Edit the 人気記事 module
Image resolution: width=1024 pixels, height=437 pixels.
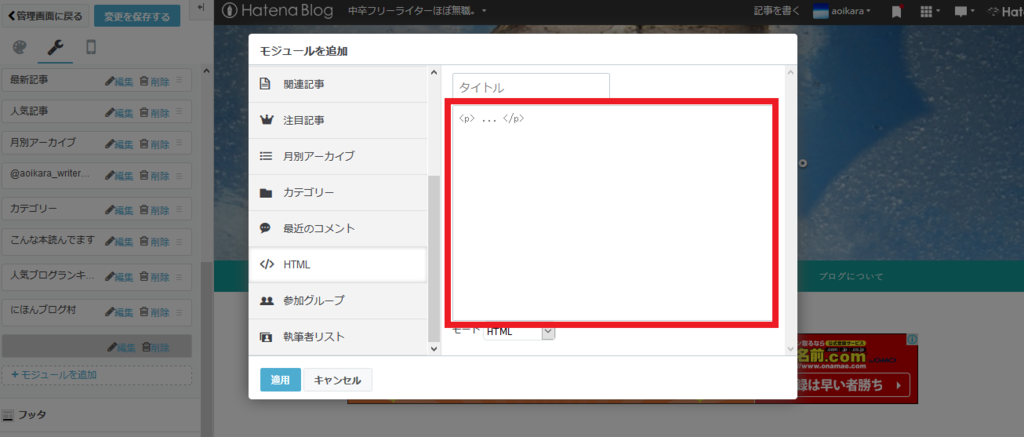coord(119,112)
